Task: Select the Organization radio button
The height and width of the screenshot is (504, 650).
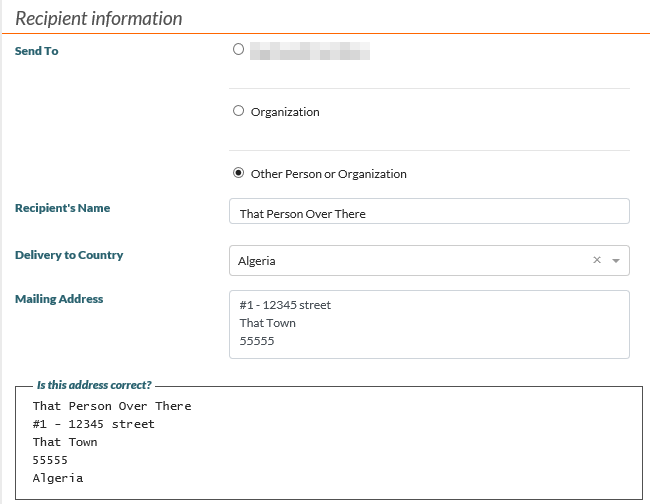Action: (x=238, y=111)
